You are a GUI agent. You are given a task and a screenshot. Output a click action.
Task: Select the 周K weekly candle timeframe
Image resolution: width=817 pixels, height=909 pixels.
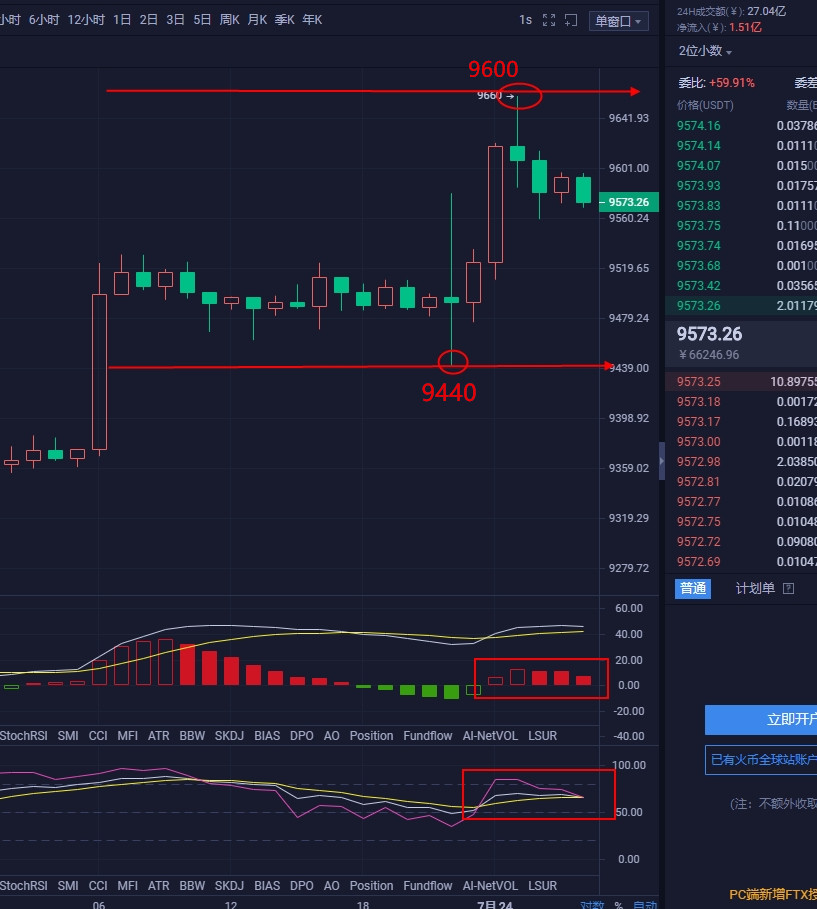[x=229, y=20]
